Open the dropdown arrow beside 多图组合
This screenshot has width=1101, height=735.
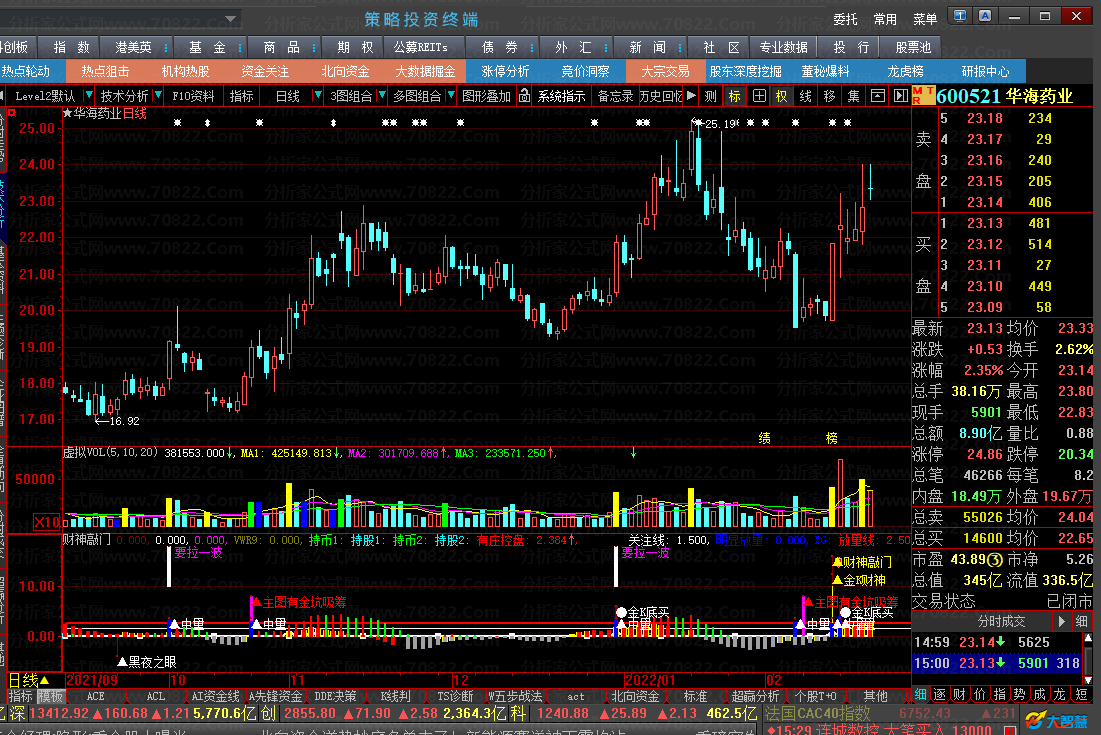click(451, 95)
